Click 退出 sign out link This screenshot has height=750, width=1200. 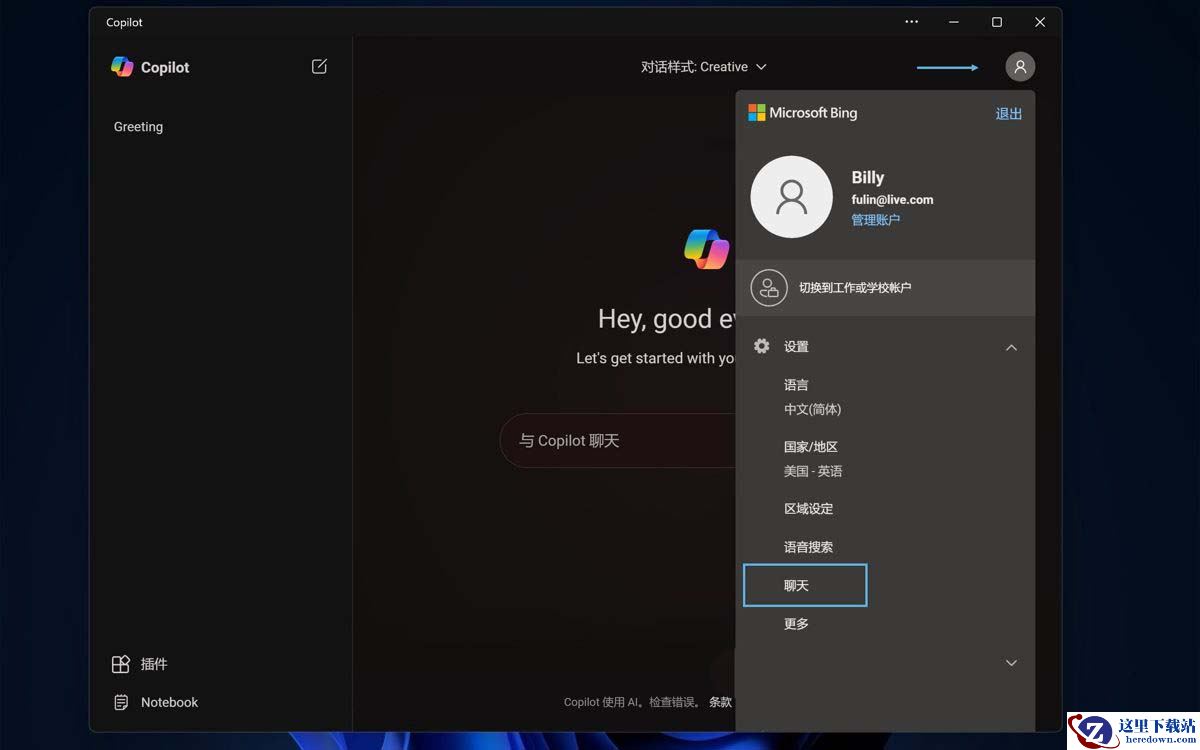pos(1009,113)
